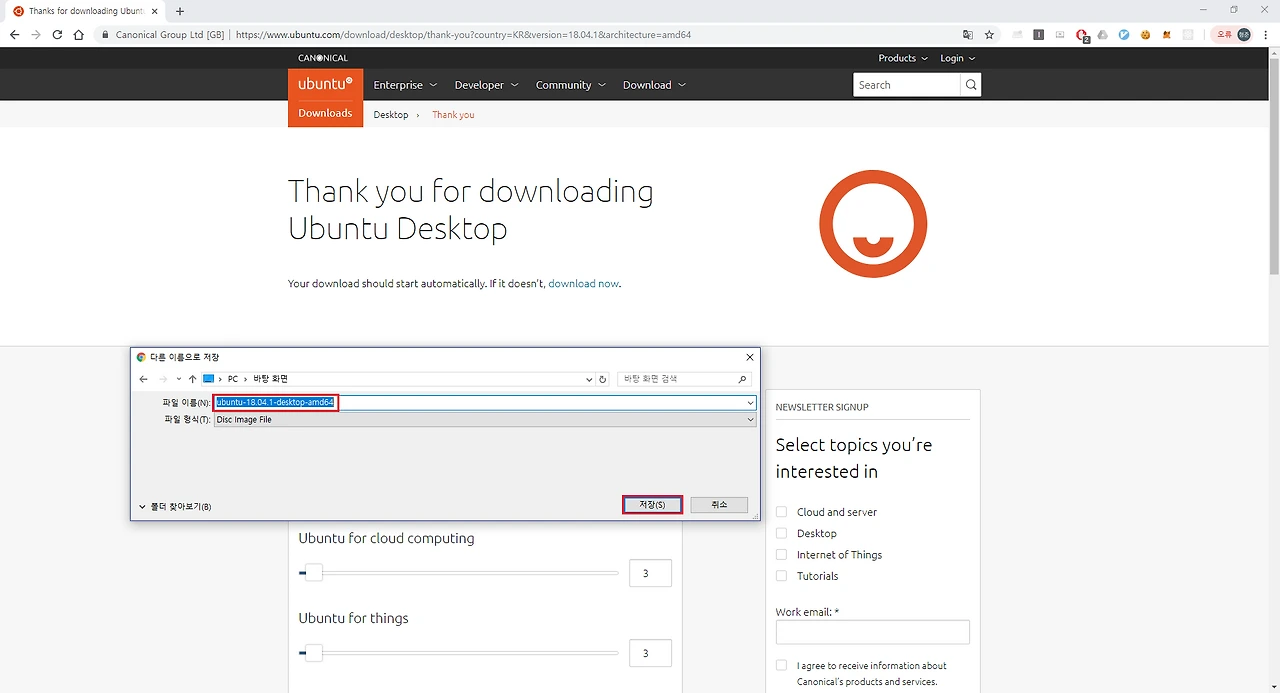Click the translate page icon

pos(967,34)
